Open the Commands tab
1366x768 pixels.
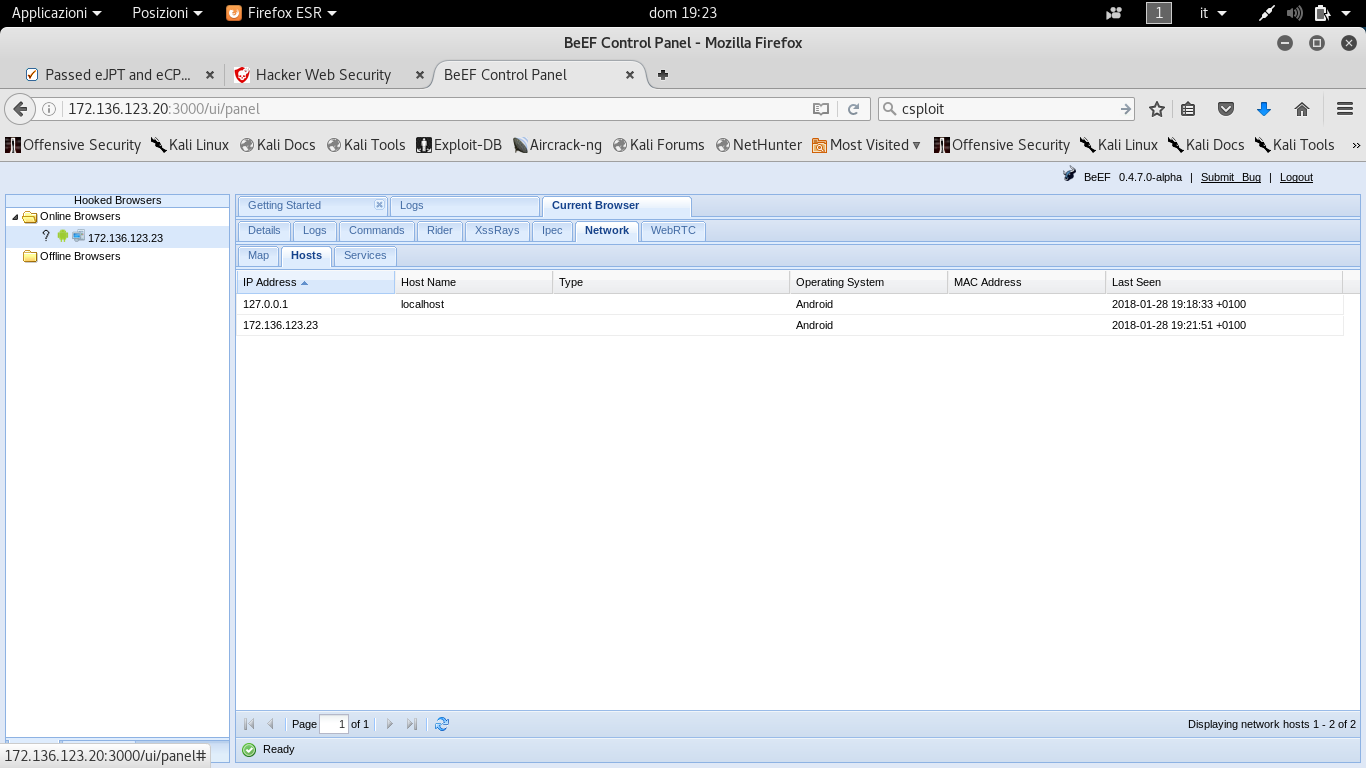(376, 231)
